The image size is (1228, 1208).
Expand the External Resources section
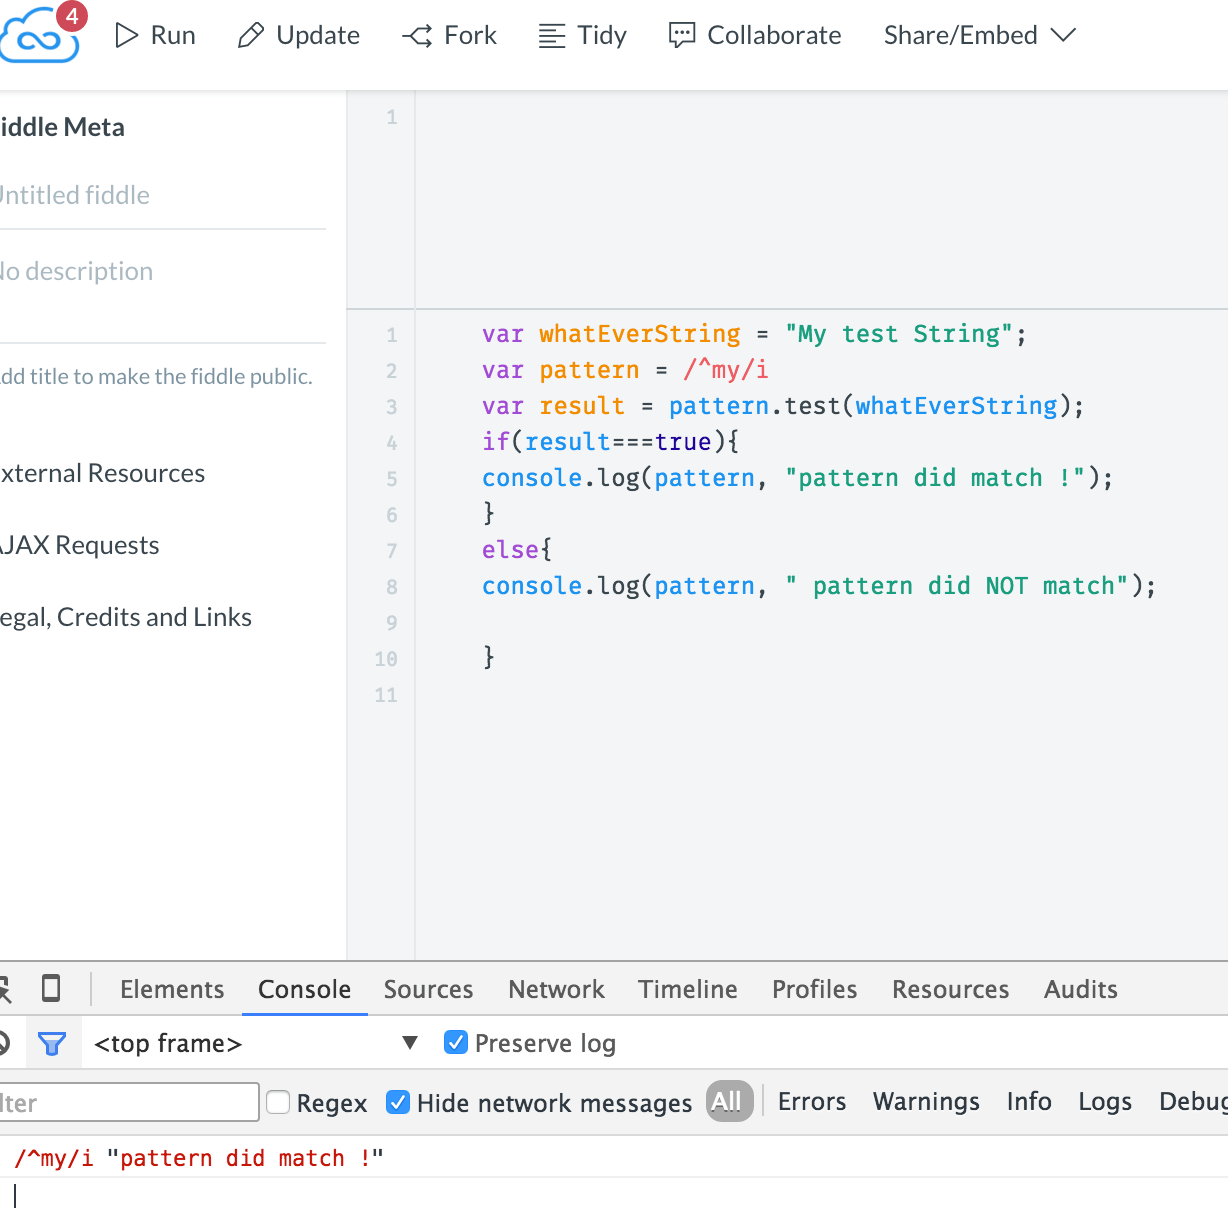coord(103,472)
